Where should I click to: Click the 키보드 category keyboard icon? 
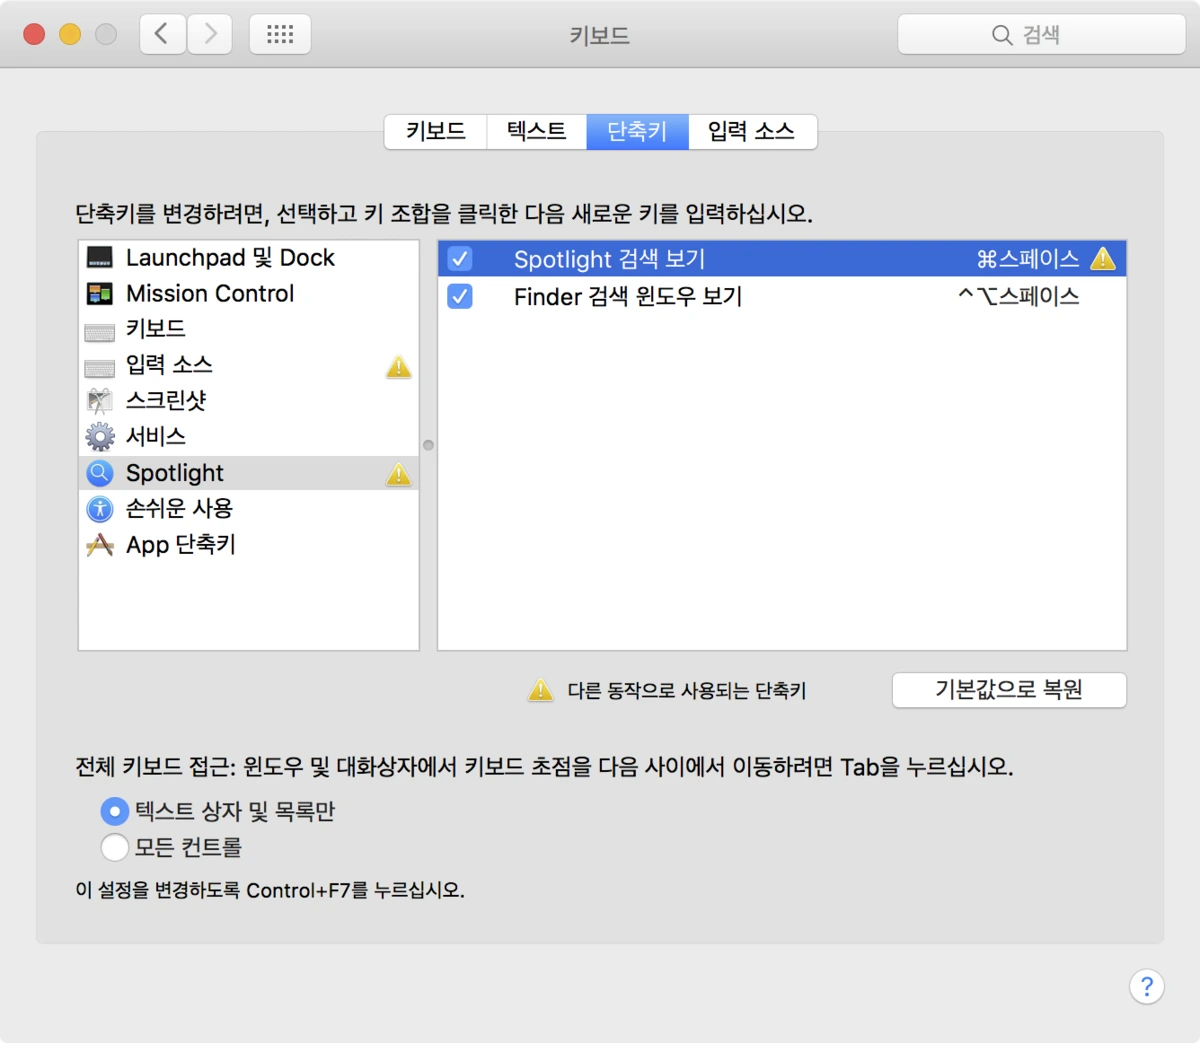[100, 332]
